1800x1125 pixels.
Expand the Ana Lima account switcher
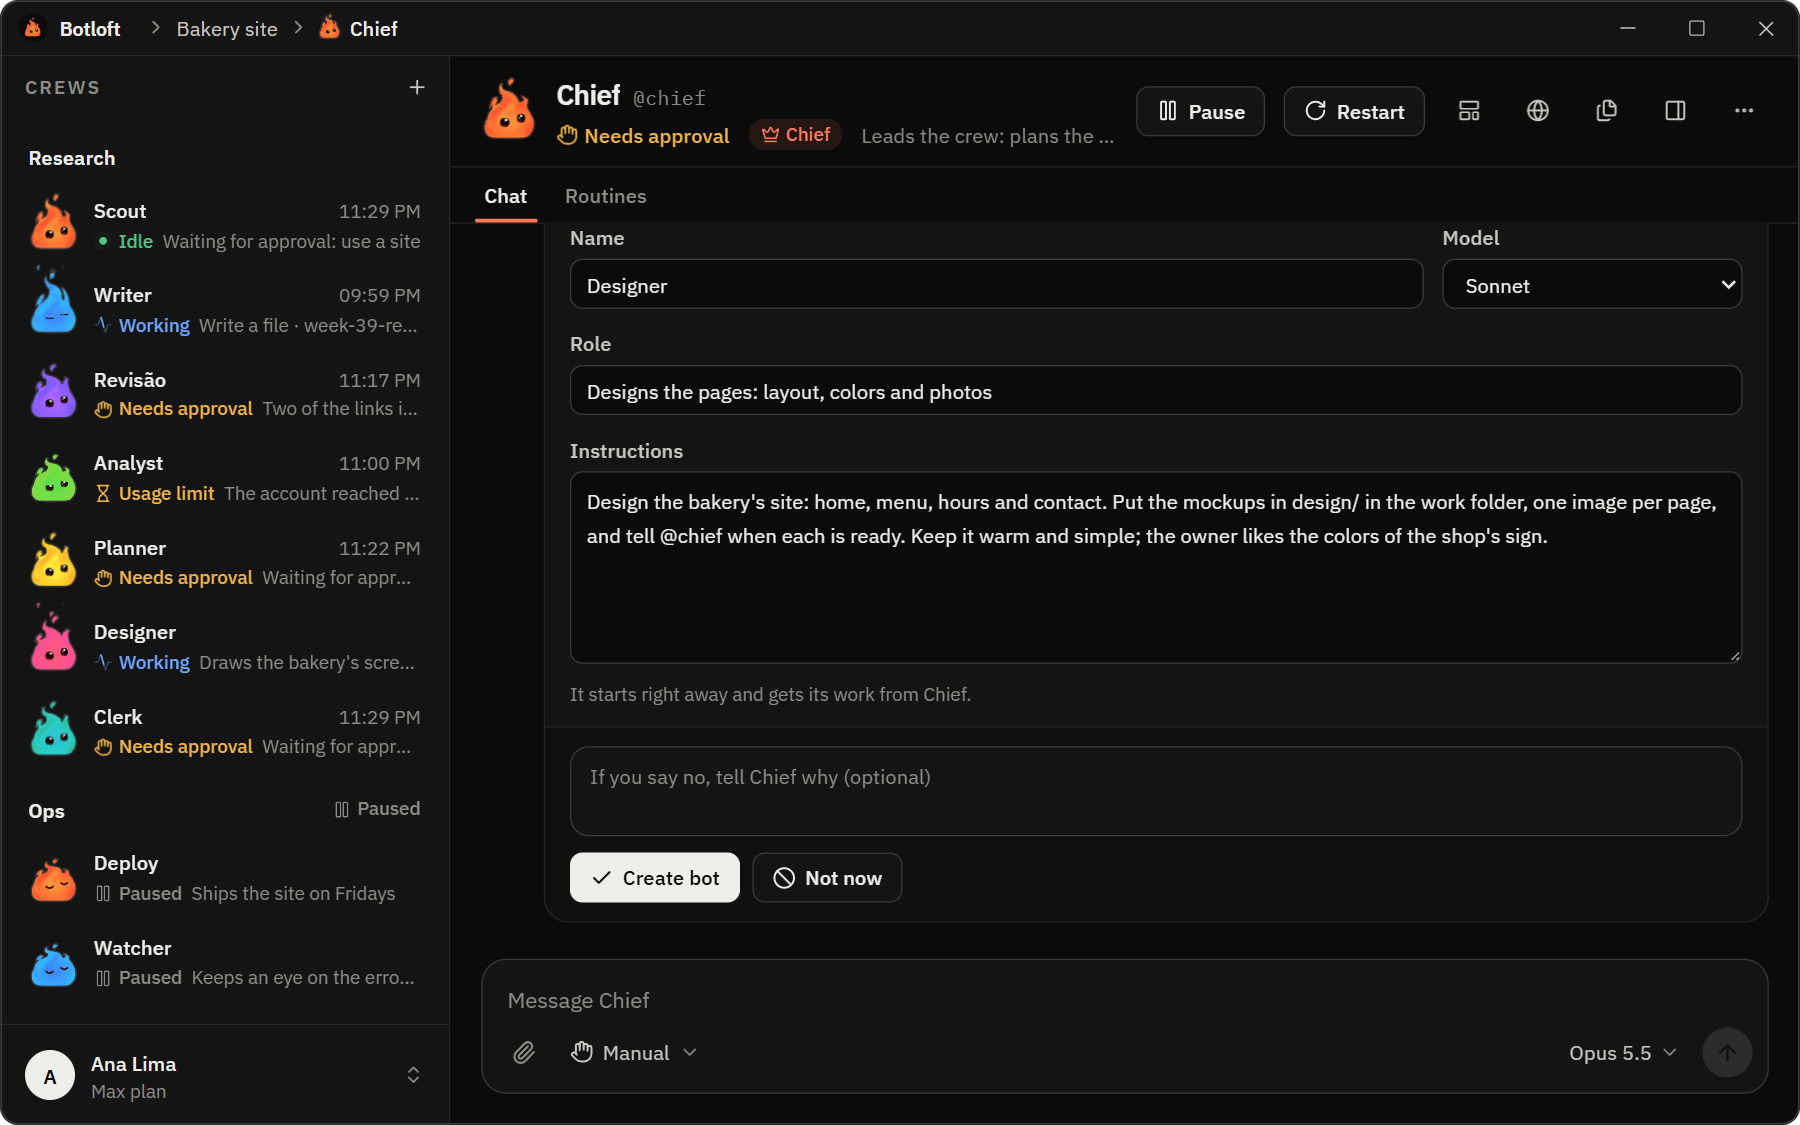point(413,1076)
